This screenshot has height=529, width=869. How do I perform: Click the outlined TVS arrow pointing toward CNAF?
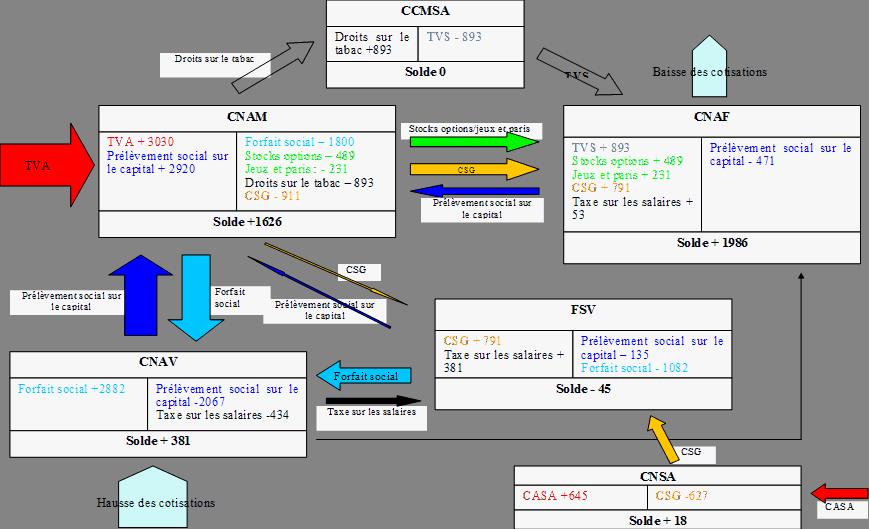point(580,72)
